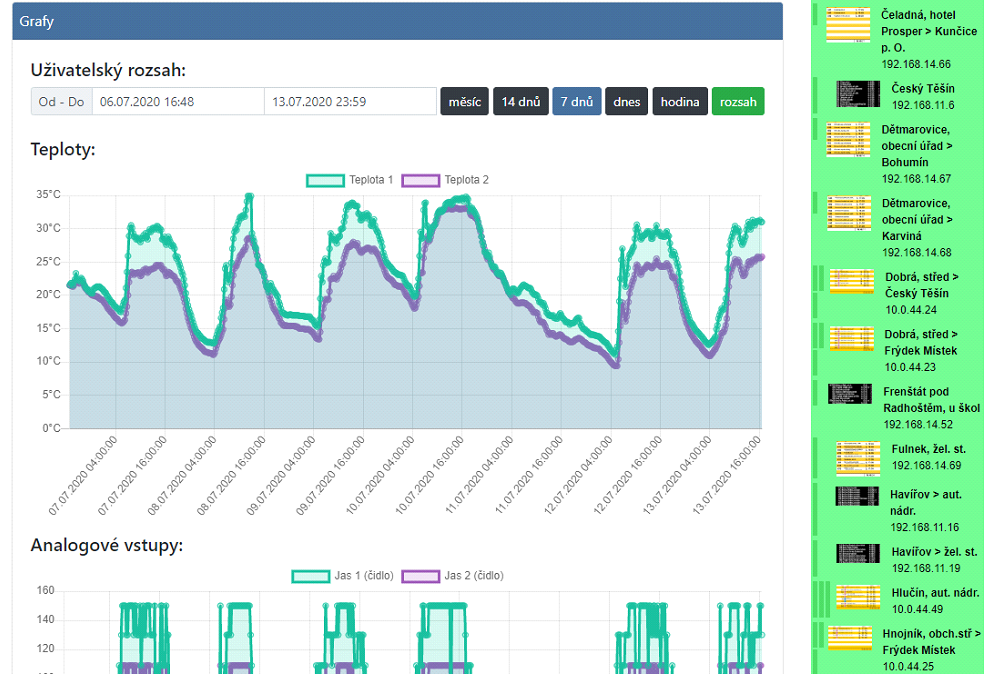Open Havířov > aut. nádr. display thumbnail

pyautogui.click(x=857, y=497)
